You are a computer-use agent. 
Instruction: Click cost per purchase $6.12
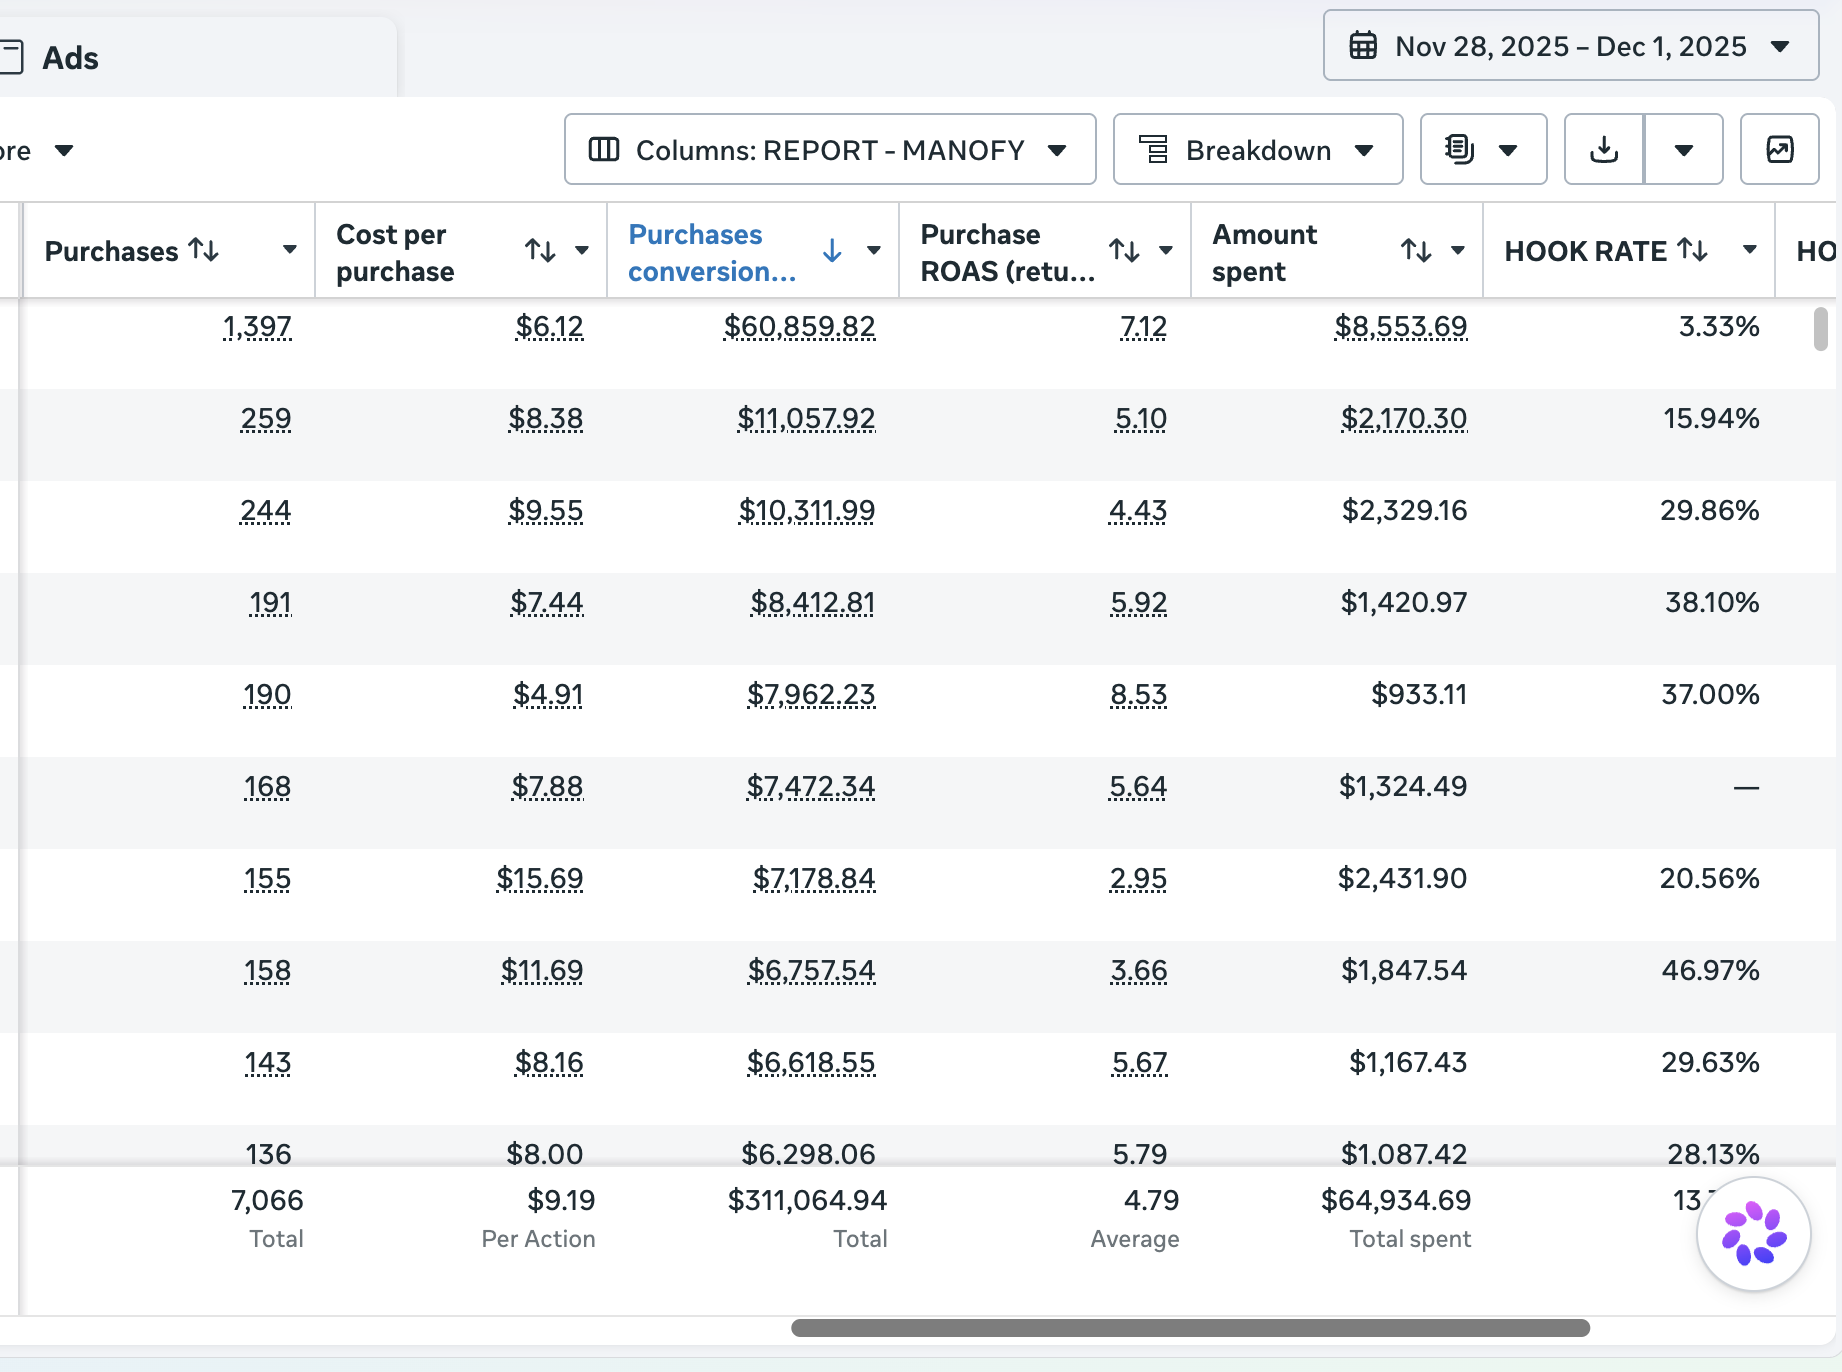[x=549, y=327]
